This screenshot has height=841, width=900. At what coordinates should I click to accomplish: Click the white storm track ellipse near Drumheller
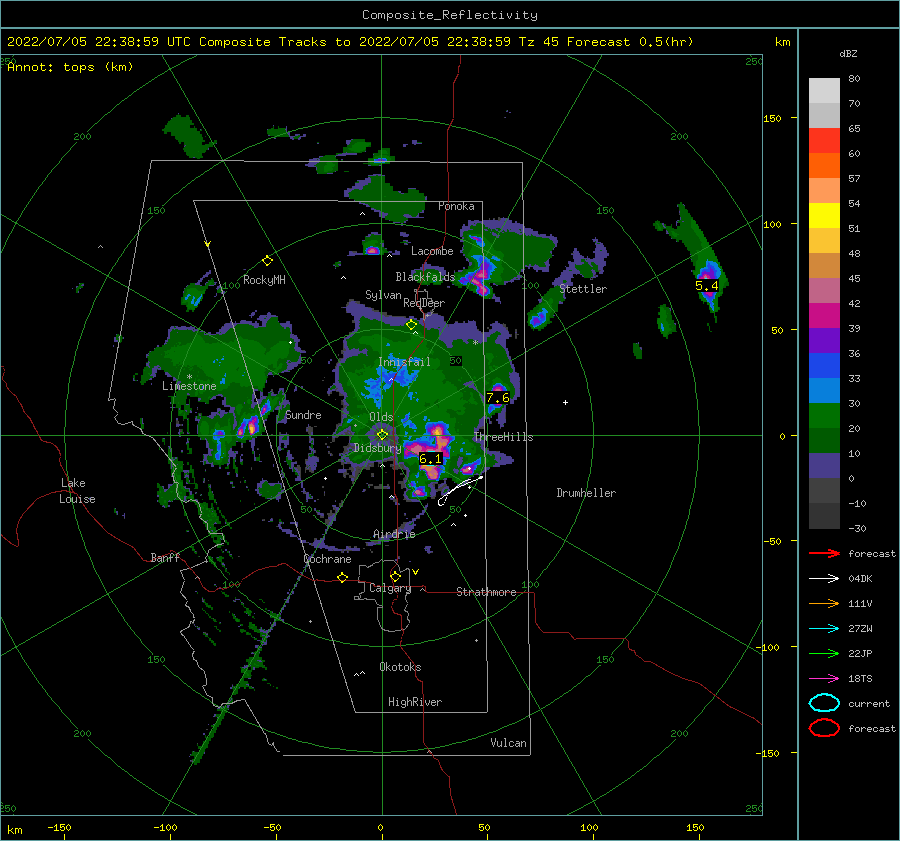(460, 491)
